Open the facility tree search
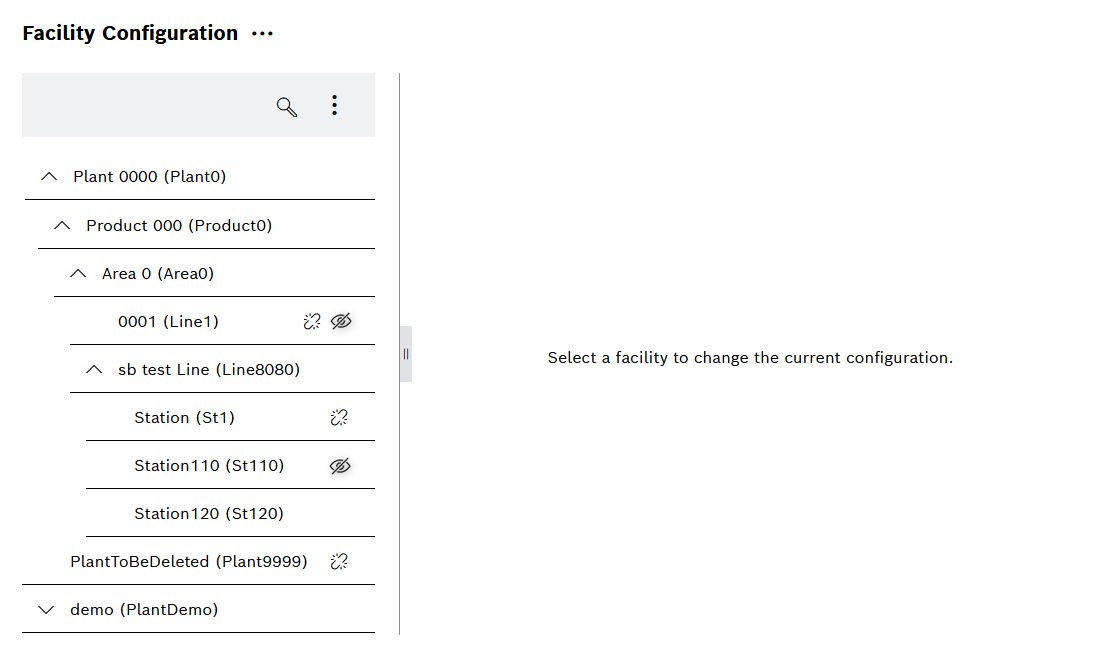The width and height of the screenshot is (1103, 655). [x=287, y=107]
